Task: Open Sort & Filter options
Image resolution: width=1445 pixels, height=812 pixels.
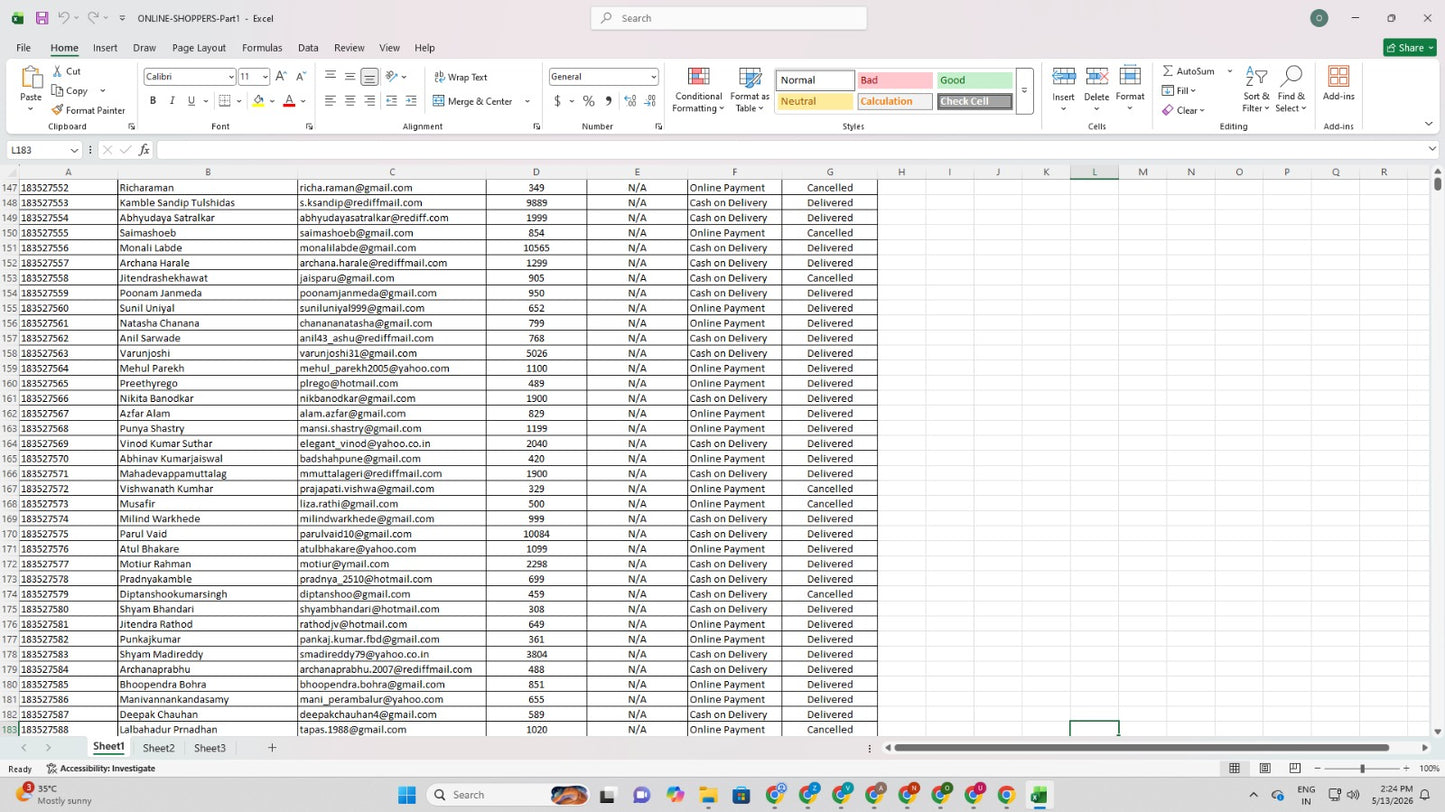Action: click(x=1257, y=89)
